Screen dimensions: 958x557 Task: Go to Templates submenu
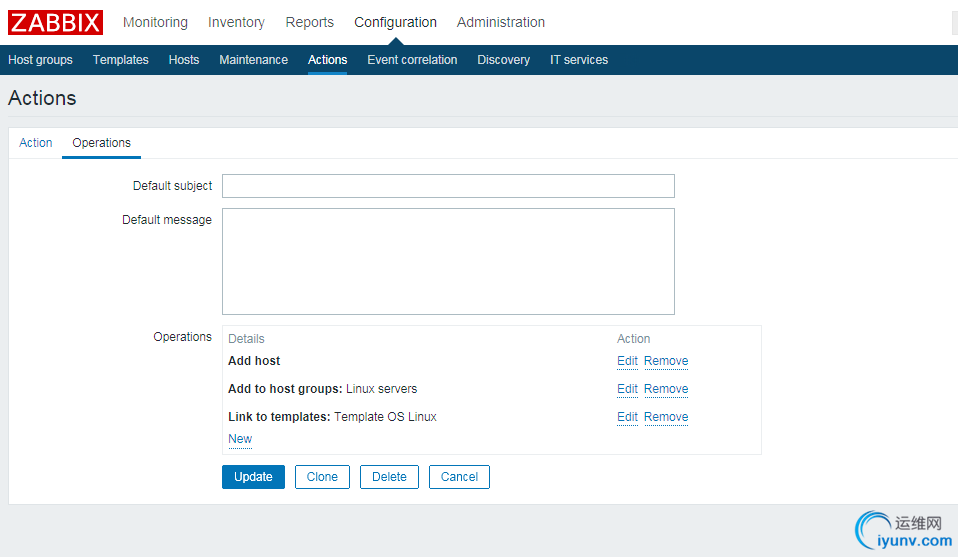(120, 60)
